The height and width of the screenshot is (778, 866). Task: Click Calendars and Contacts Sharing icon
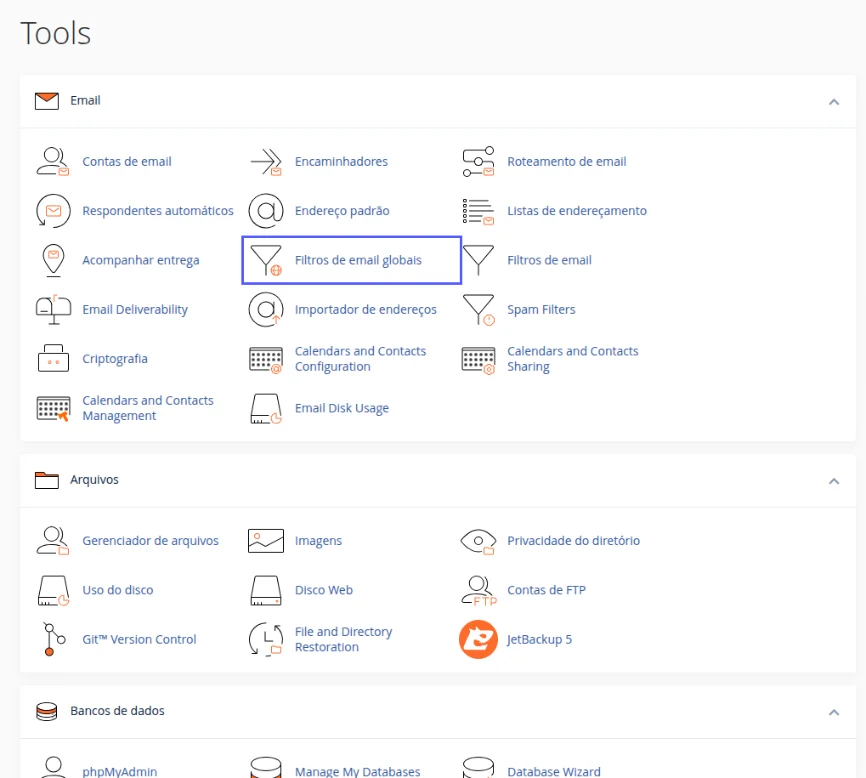click(478, 361)
